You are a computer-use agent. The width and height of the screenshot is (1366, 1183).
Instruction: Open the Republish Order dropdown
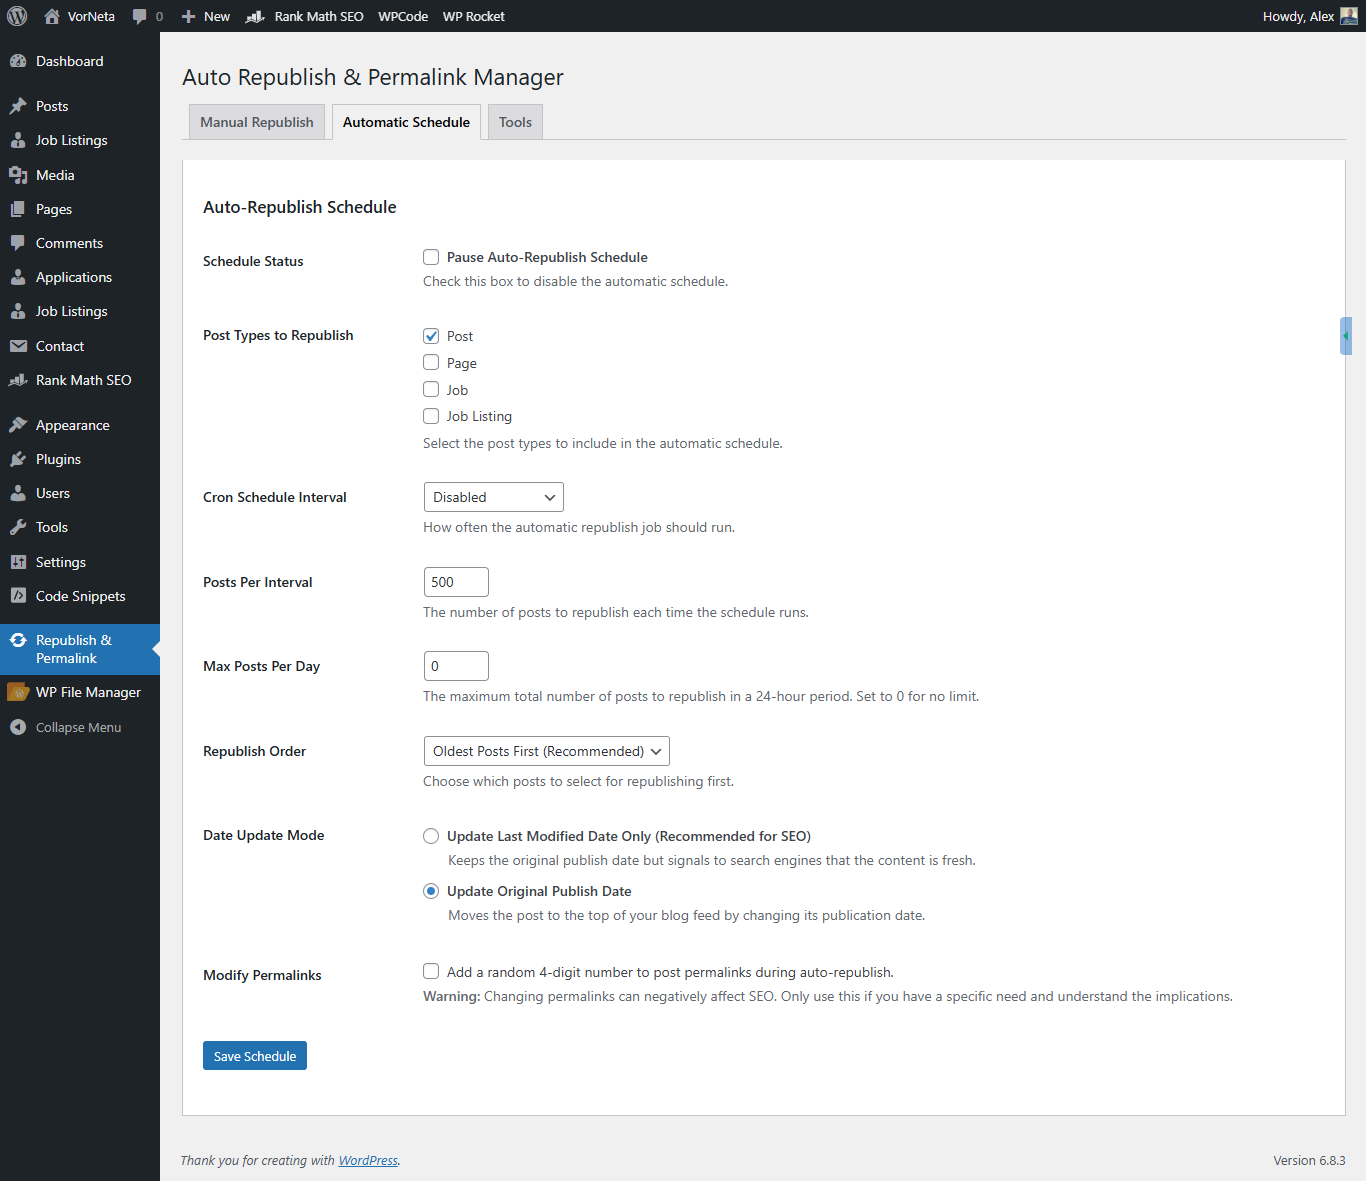(x=545, y=751)
